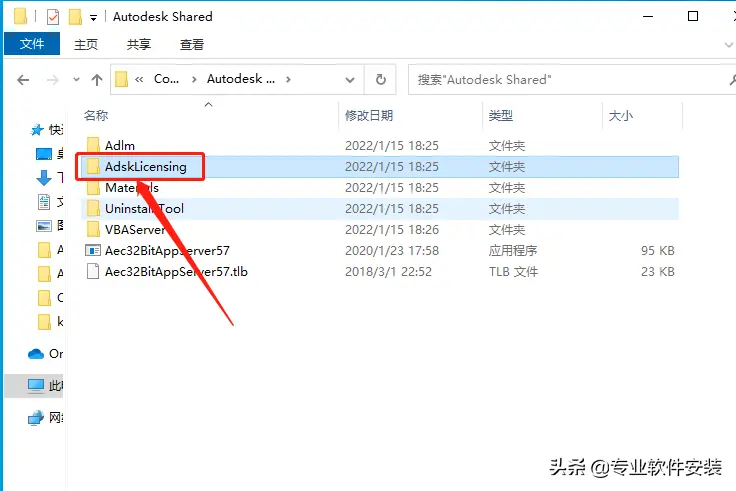Select the Adlm folder
736x491 pixels.
point(380,146)
